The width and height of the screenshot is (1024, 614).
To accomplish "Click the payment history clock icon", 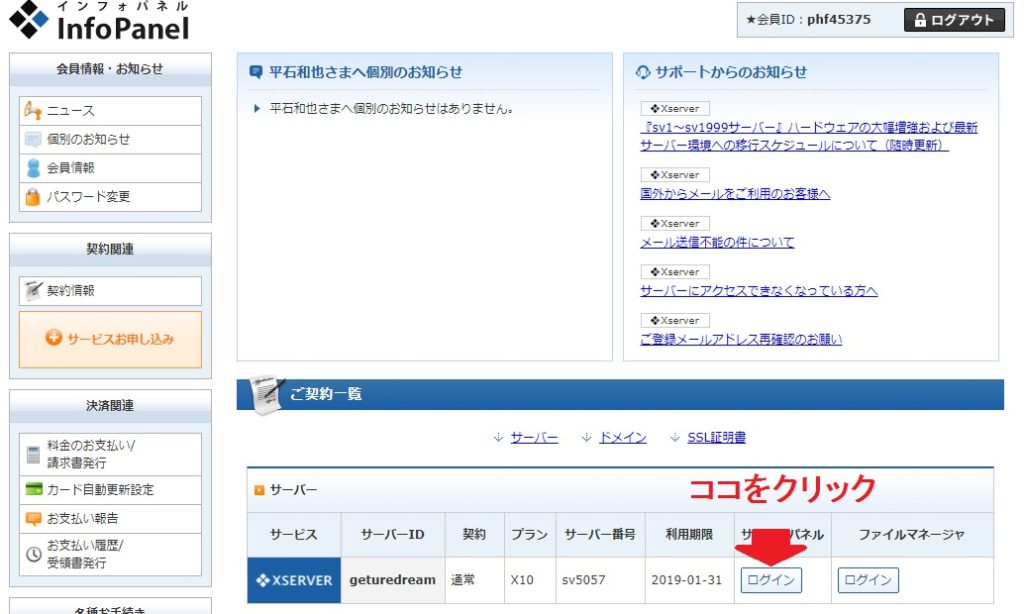I will [x=33, y=552].
